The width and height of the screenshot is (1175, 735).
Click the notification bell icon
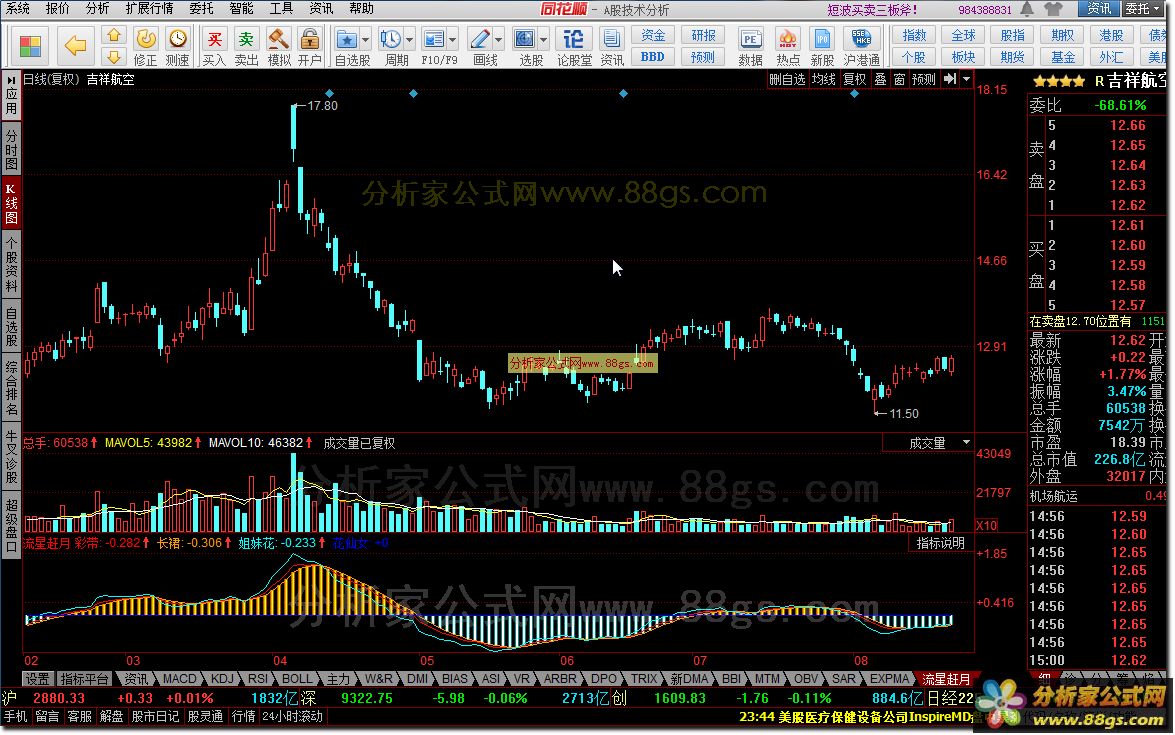pyautogui.click(x=1027, y=9)
